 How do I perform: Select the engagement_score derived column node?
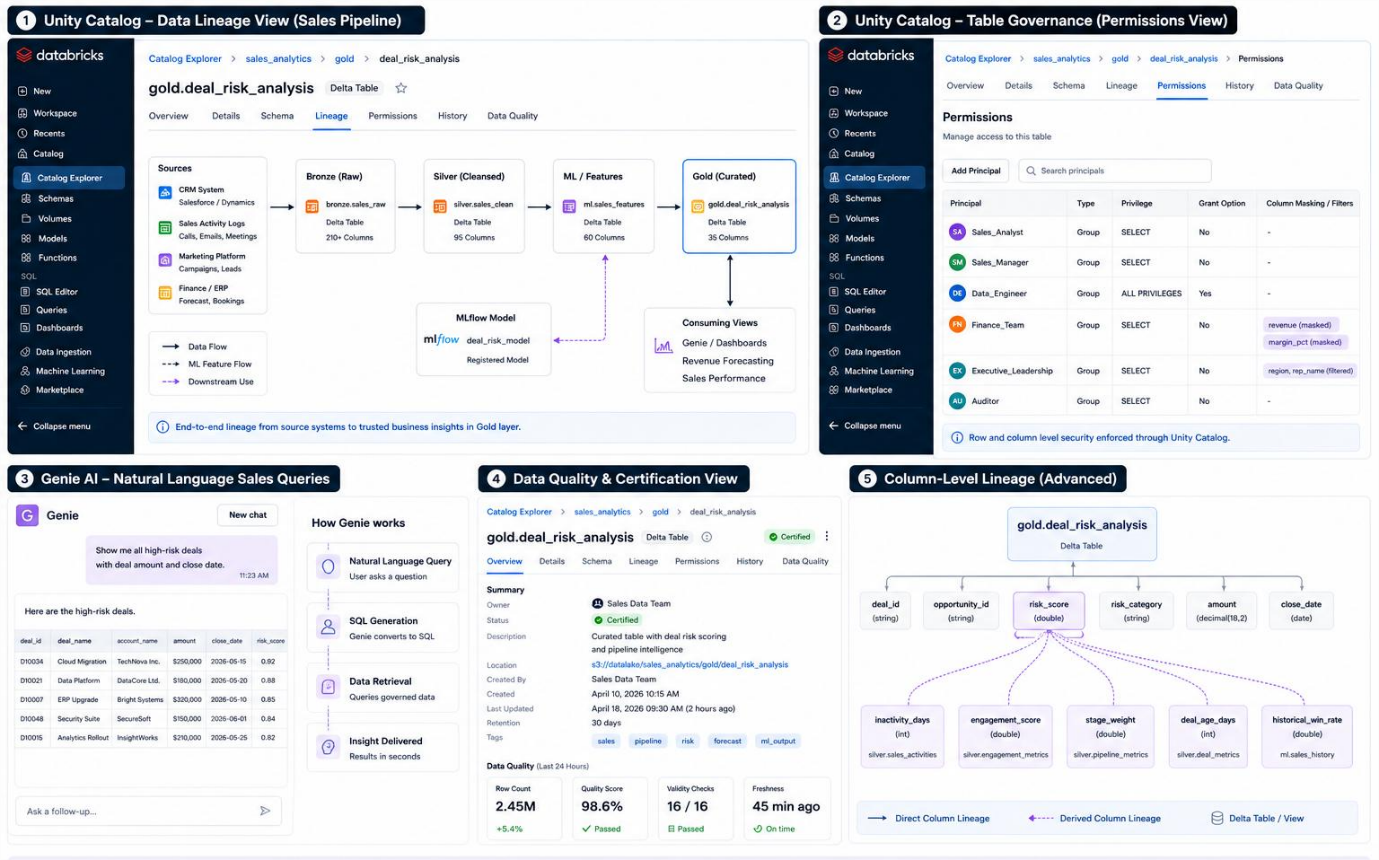pos(1006,736)
